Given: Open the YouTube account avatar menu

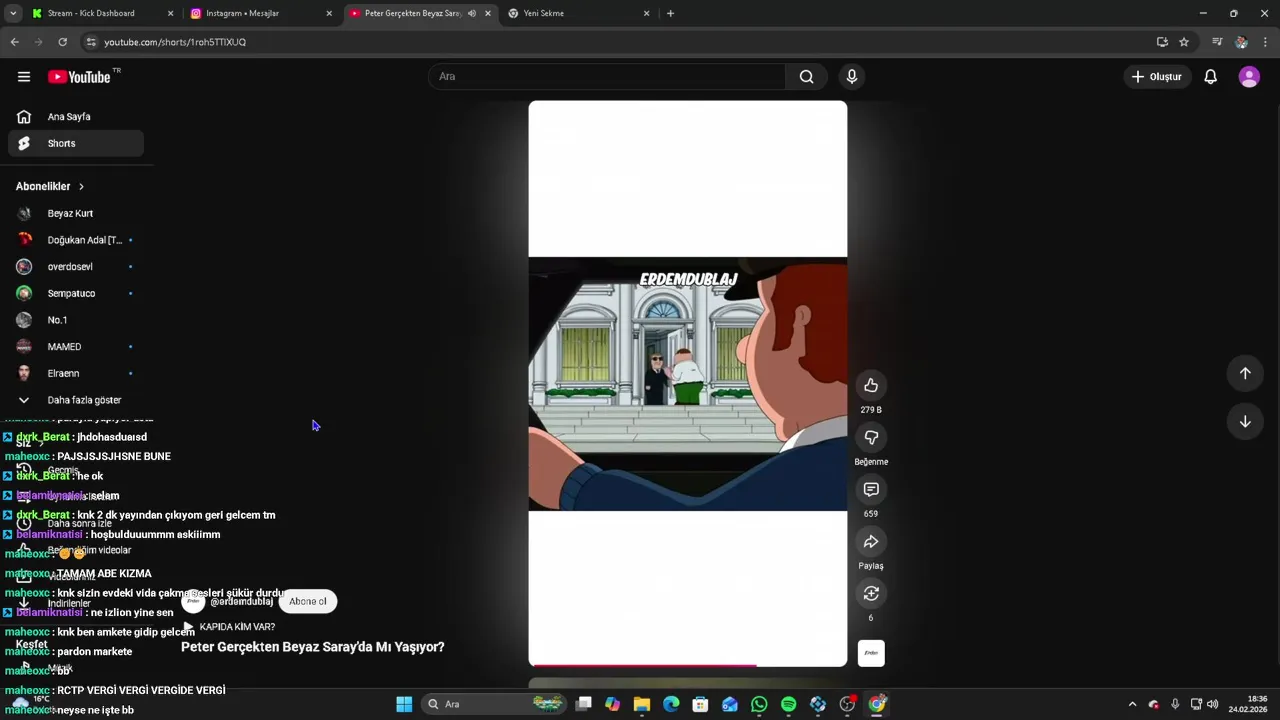Looking at the screenshot, I should pos(1249,77).
